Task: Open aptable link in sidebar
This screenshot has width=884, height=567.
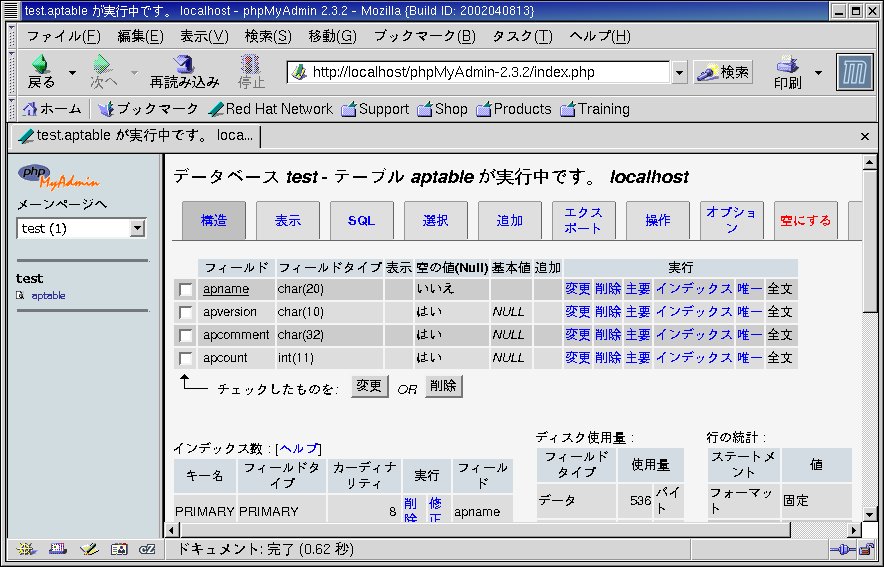Action: pyautogui.click(x=48, y=295)
